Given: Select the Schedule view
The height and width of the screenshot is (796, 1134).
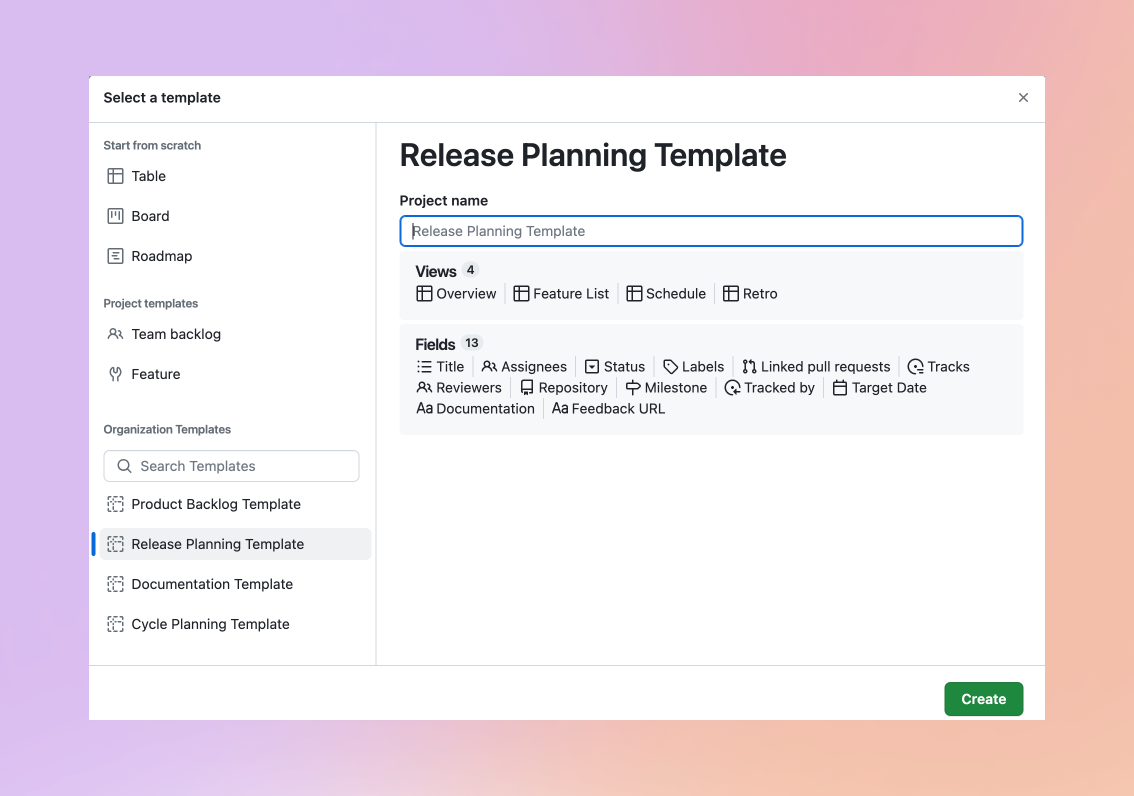Looking at the screenshot, I should tap(666, 293).
